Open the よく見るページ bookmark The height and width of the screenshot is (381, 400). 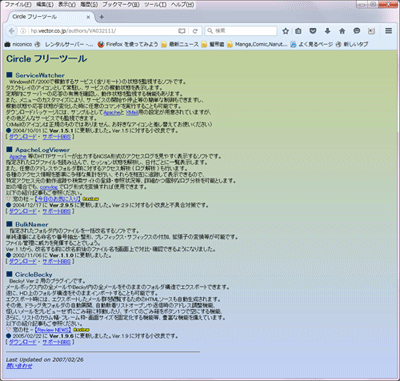[x=312, y=44]
